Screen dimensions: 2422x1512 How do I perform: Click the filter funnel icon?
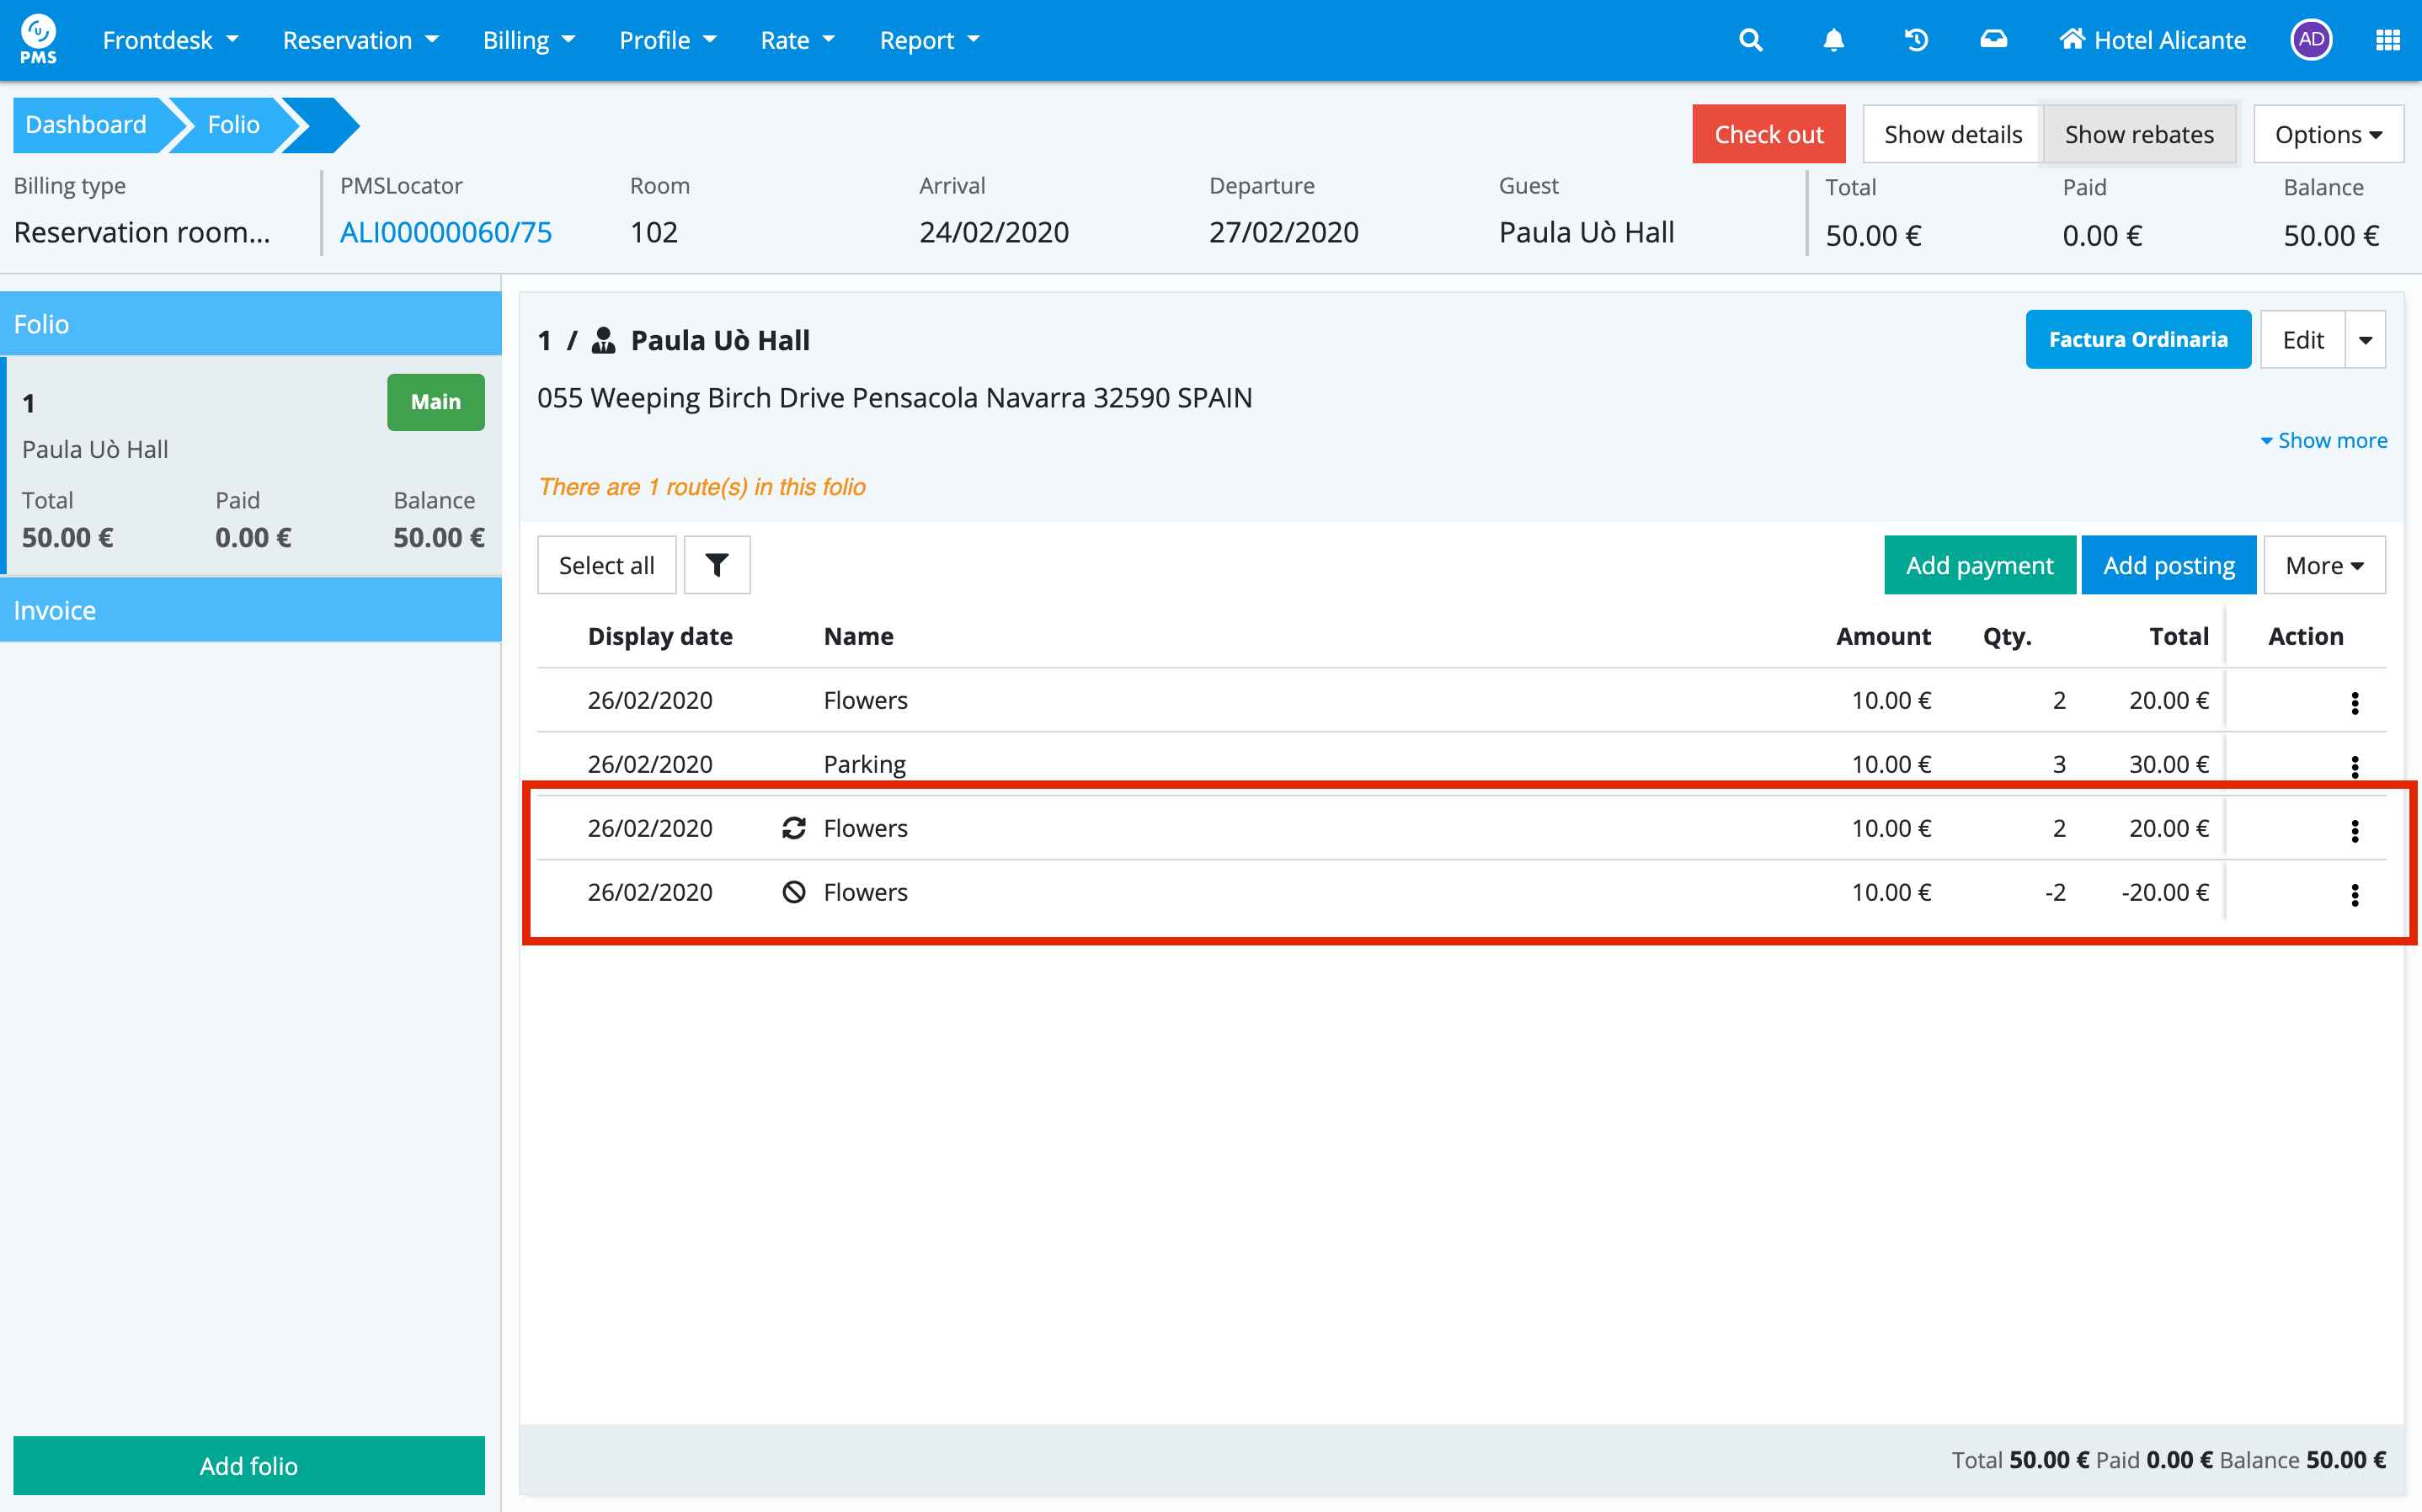coord(717,565)
